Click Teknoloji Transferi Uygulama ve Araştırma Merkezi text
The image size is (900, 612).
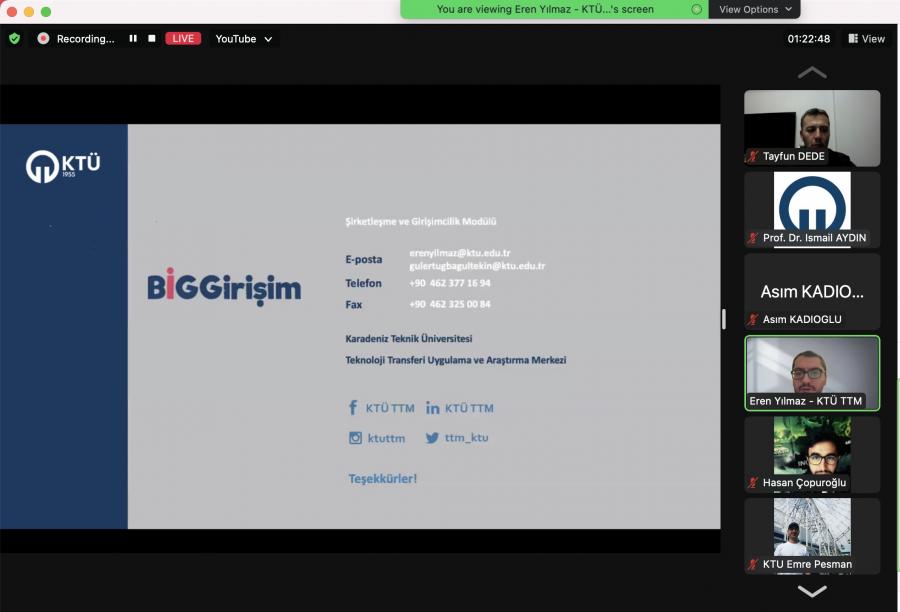click(456, 360)
